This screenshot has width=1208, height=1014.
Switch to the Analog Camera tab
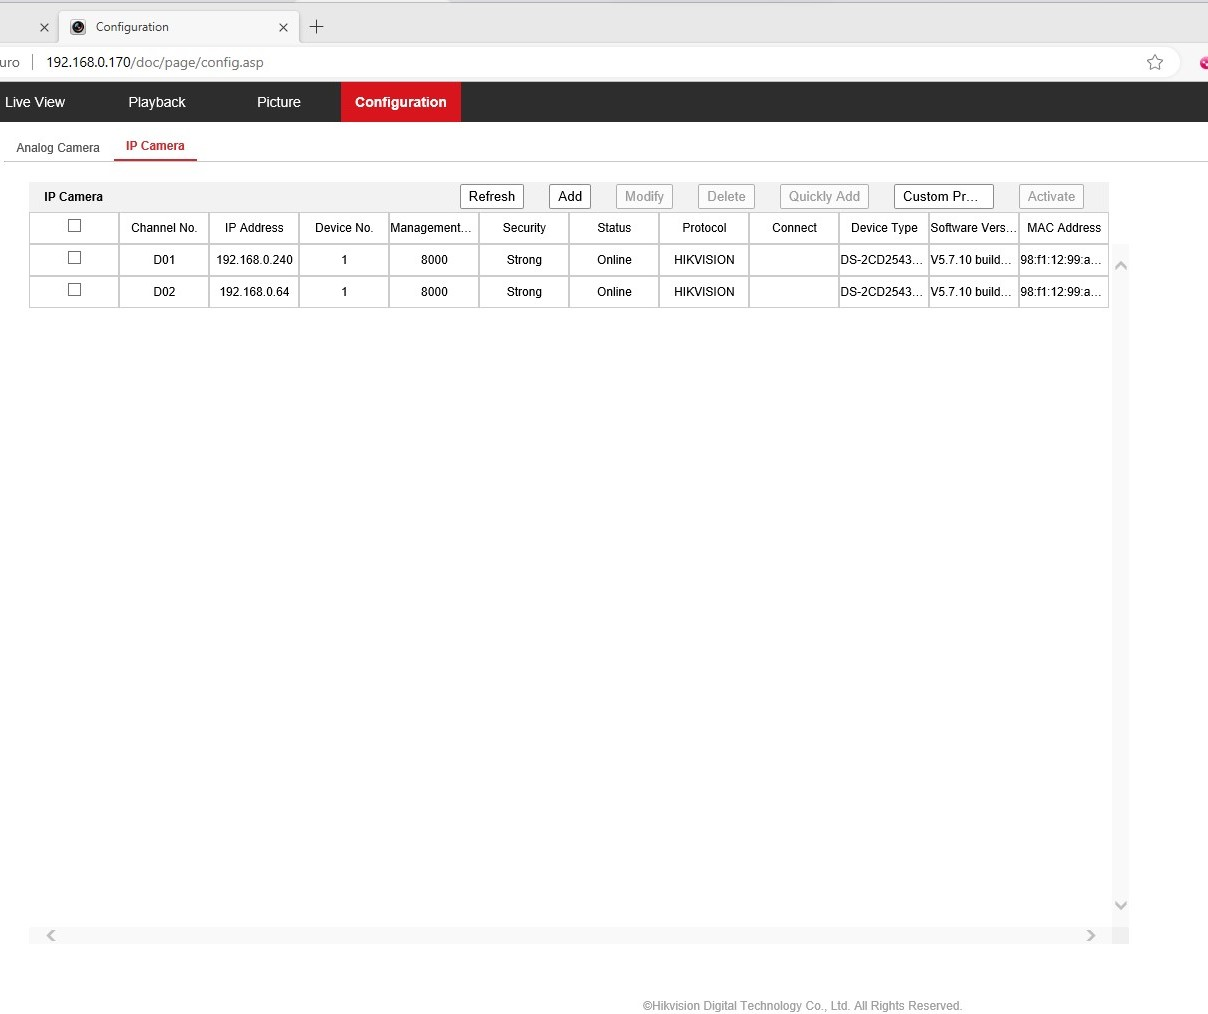(58, 148)
